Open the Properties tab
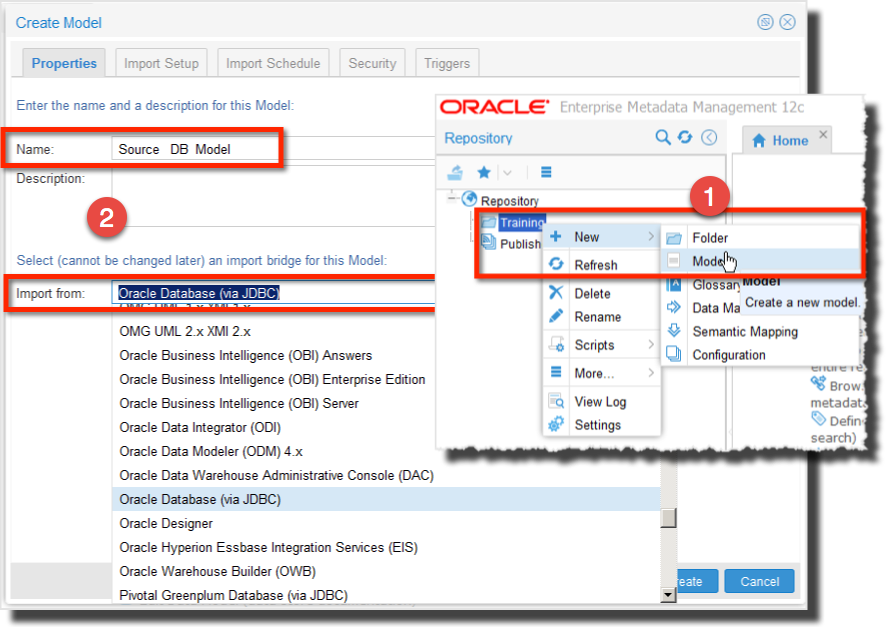The width and height of the screenshot is (886, 627). 64,63
